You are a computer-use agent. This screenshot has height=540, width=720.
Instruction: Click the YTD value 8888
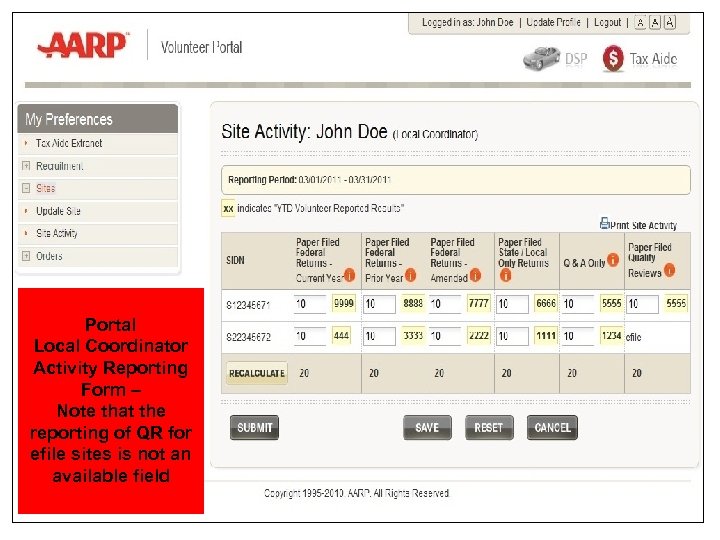412,303
